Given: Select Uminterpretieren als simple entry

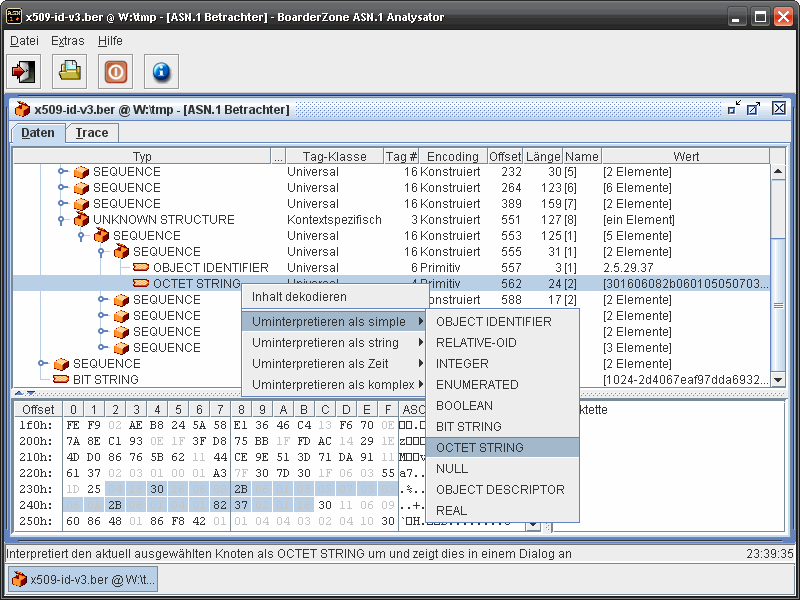Looking at the screenshot, I should point(334,321).
